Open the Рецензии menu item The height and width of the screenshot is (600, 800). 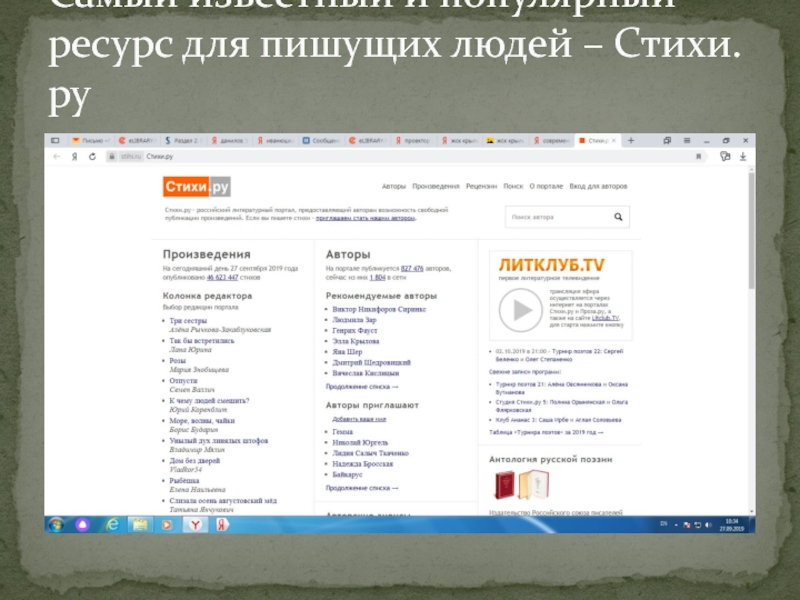tap(481, 186)
